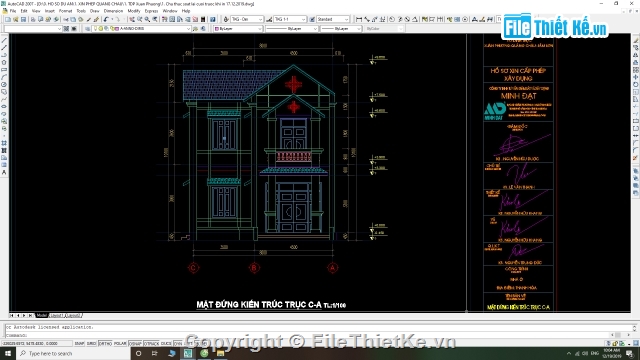Select the Line tool in Draw toolbar
This screenshot has width=640, height=360.
pos(4,40)
